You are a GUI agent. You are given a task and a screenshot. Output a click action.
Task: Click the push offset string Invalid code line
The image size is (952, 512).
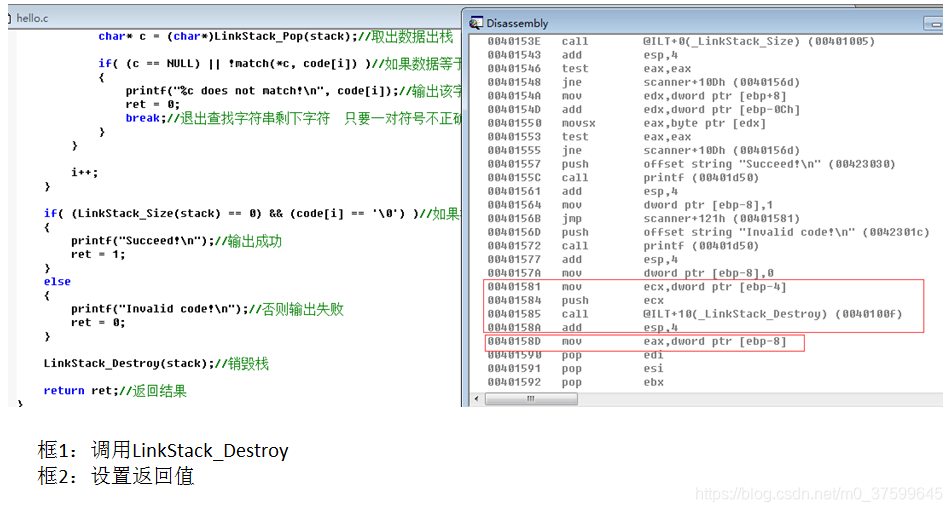click(x=708, y=233)
